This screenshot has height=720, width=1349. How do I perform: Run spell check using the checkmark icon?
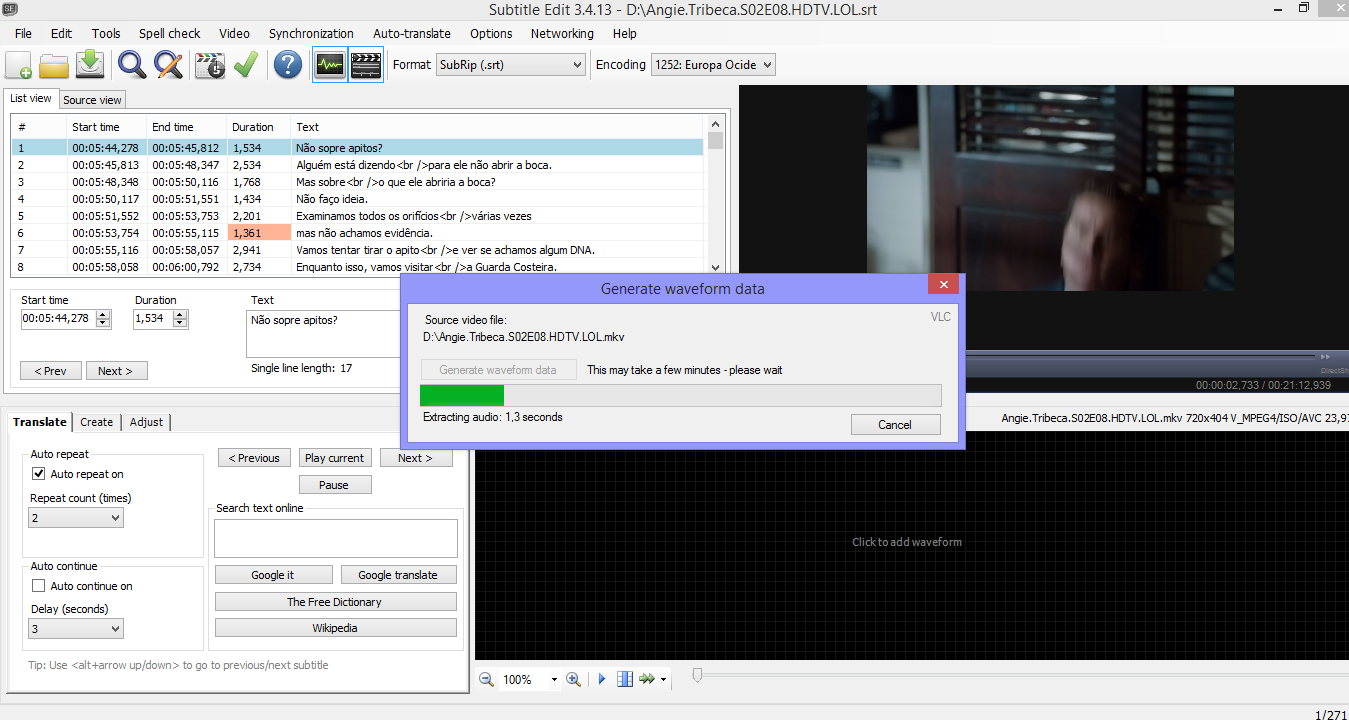pos(244,64)
